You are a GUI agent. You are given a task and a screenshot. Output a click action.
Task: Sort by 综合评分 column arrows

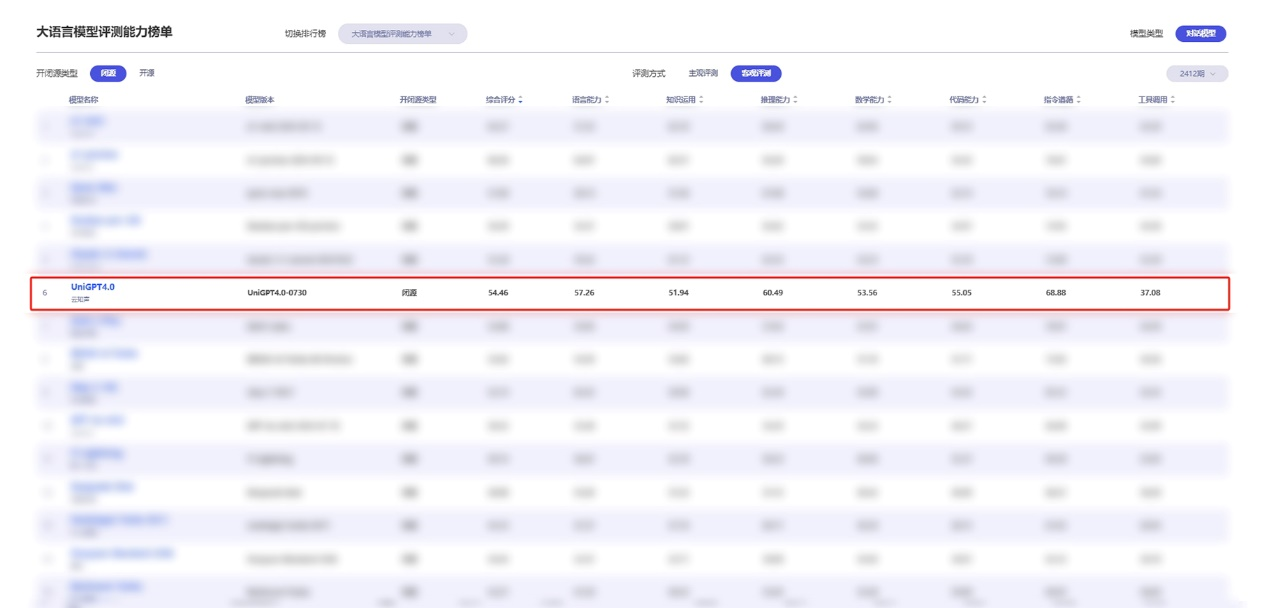point(521,100)
